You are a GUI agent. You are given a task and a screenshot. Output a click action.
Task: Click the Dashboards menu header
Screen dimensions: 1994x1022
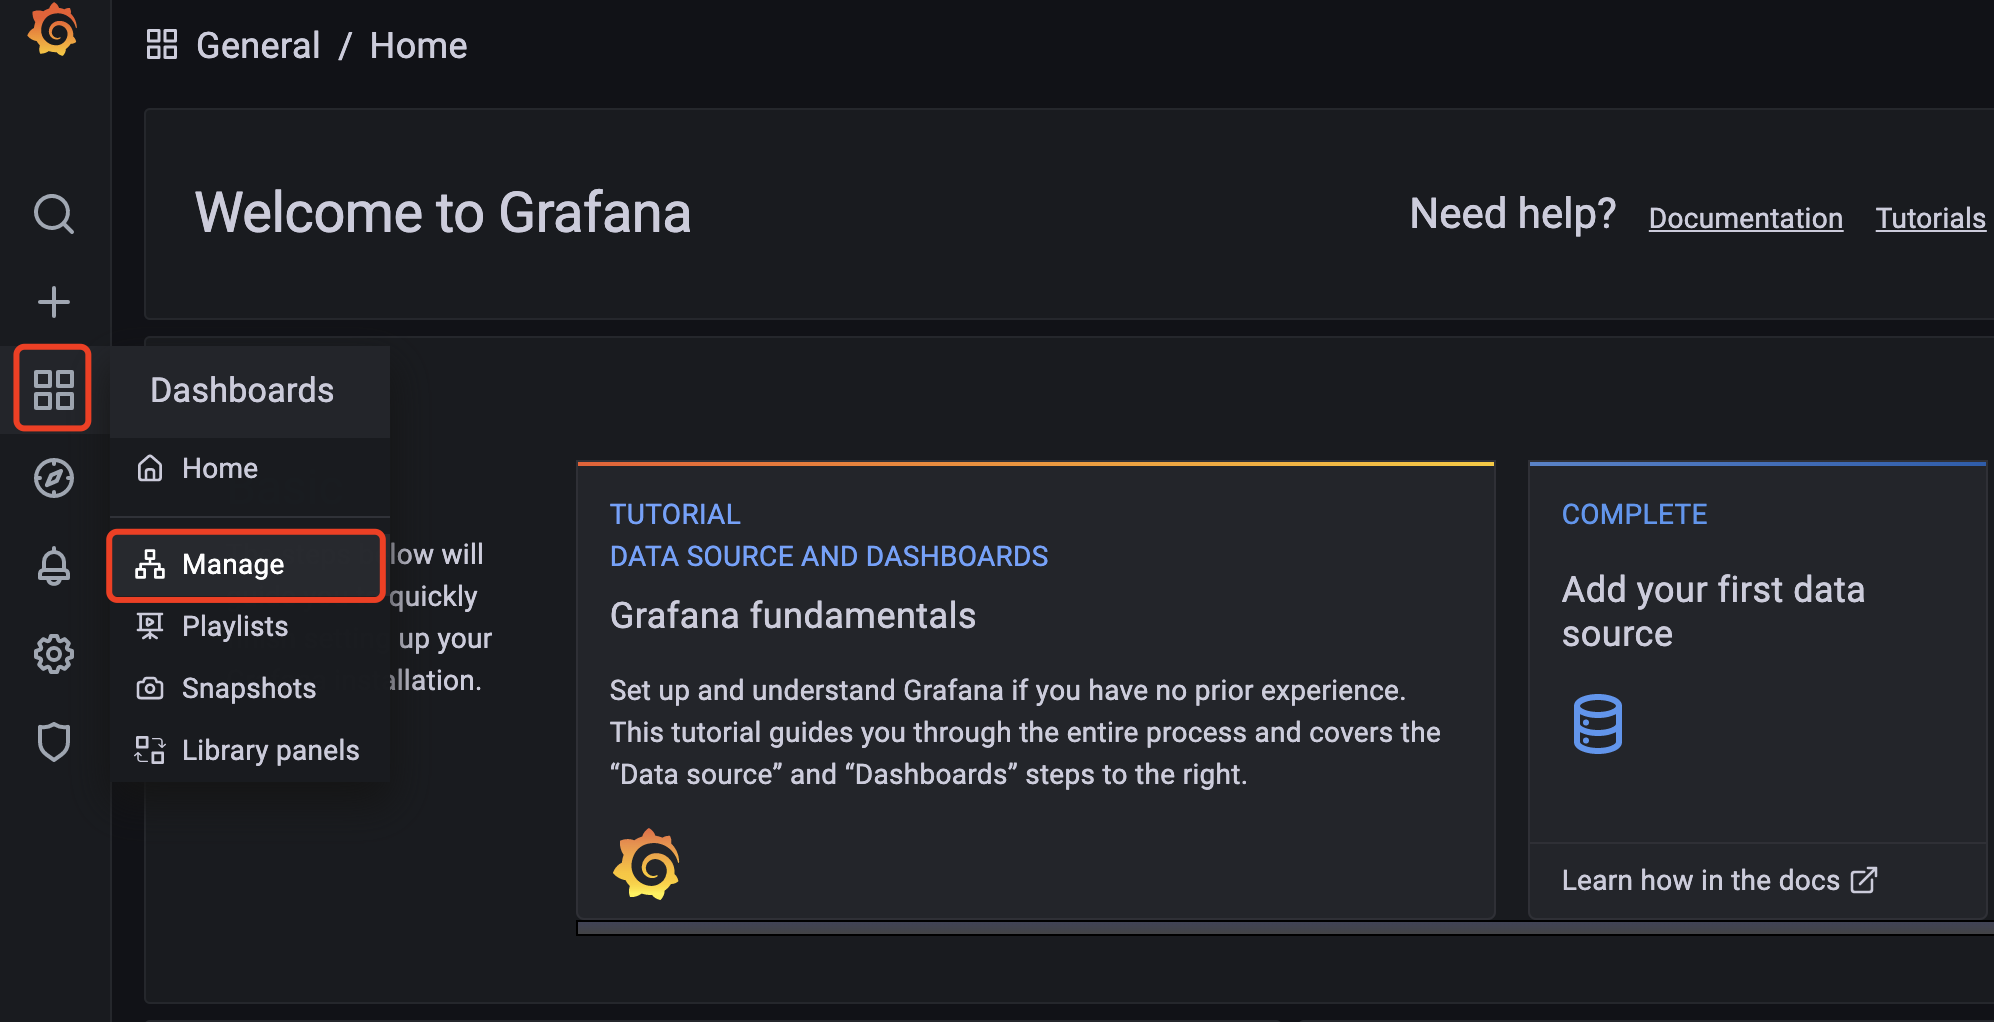click(x=242, y=390)
